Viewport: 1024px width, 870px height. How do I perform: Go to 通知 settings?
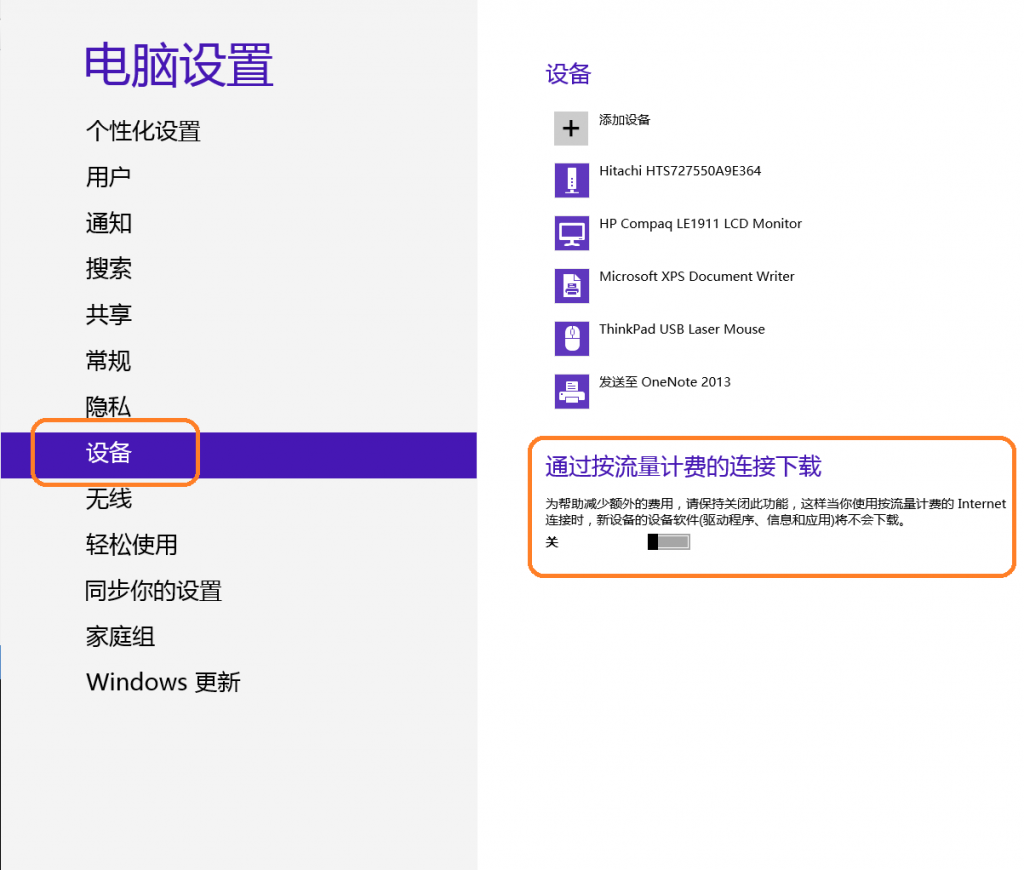pos(108,223)
